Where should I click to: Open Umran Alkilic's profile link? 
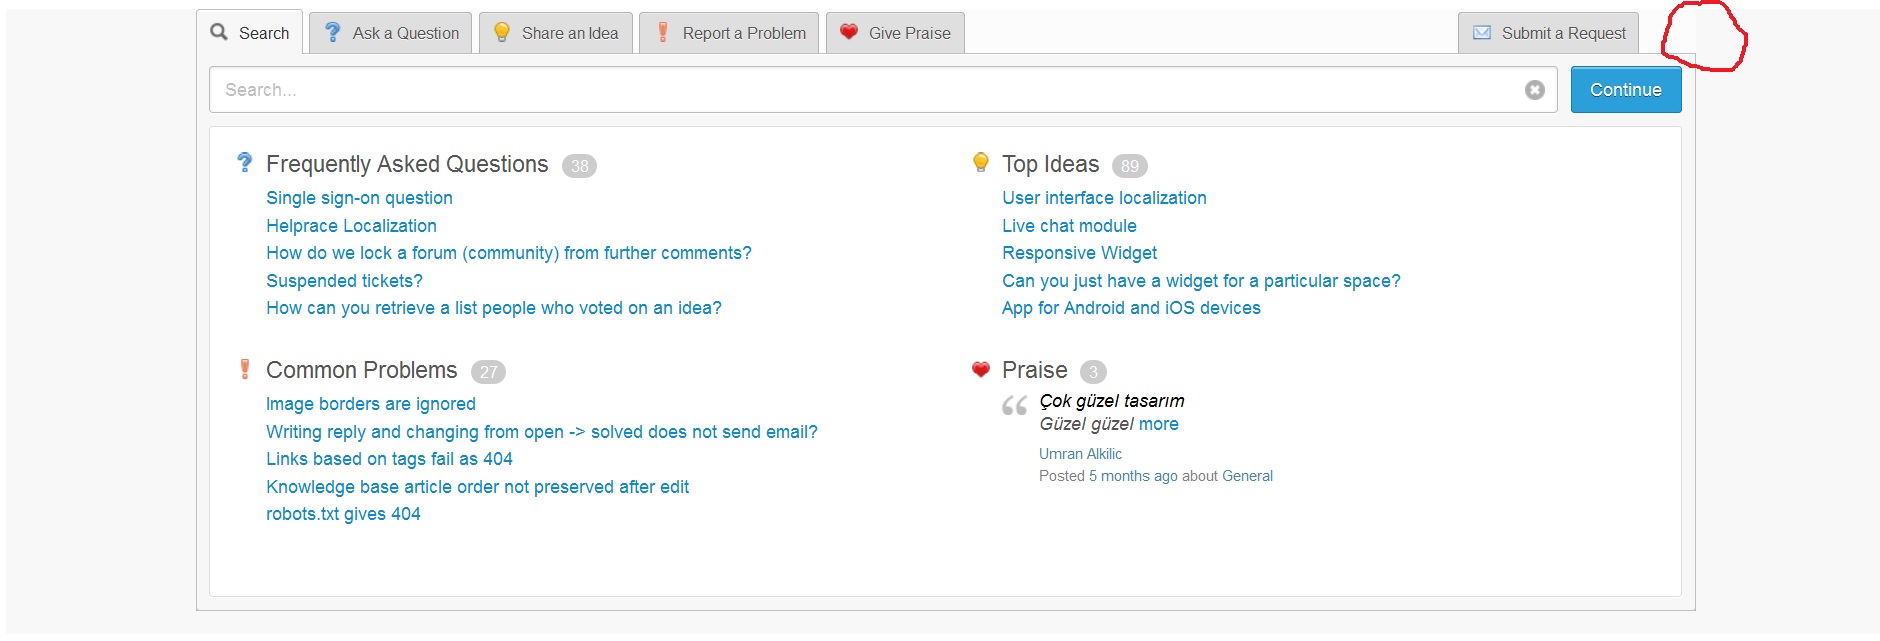pos(1080,454)
